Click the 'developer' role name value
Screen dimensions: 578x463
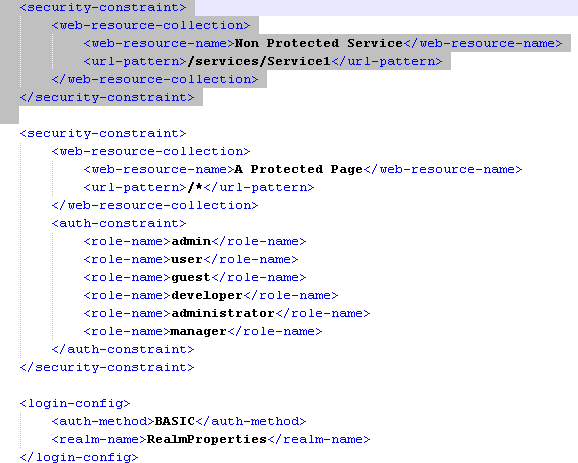[x=207, y=296]
